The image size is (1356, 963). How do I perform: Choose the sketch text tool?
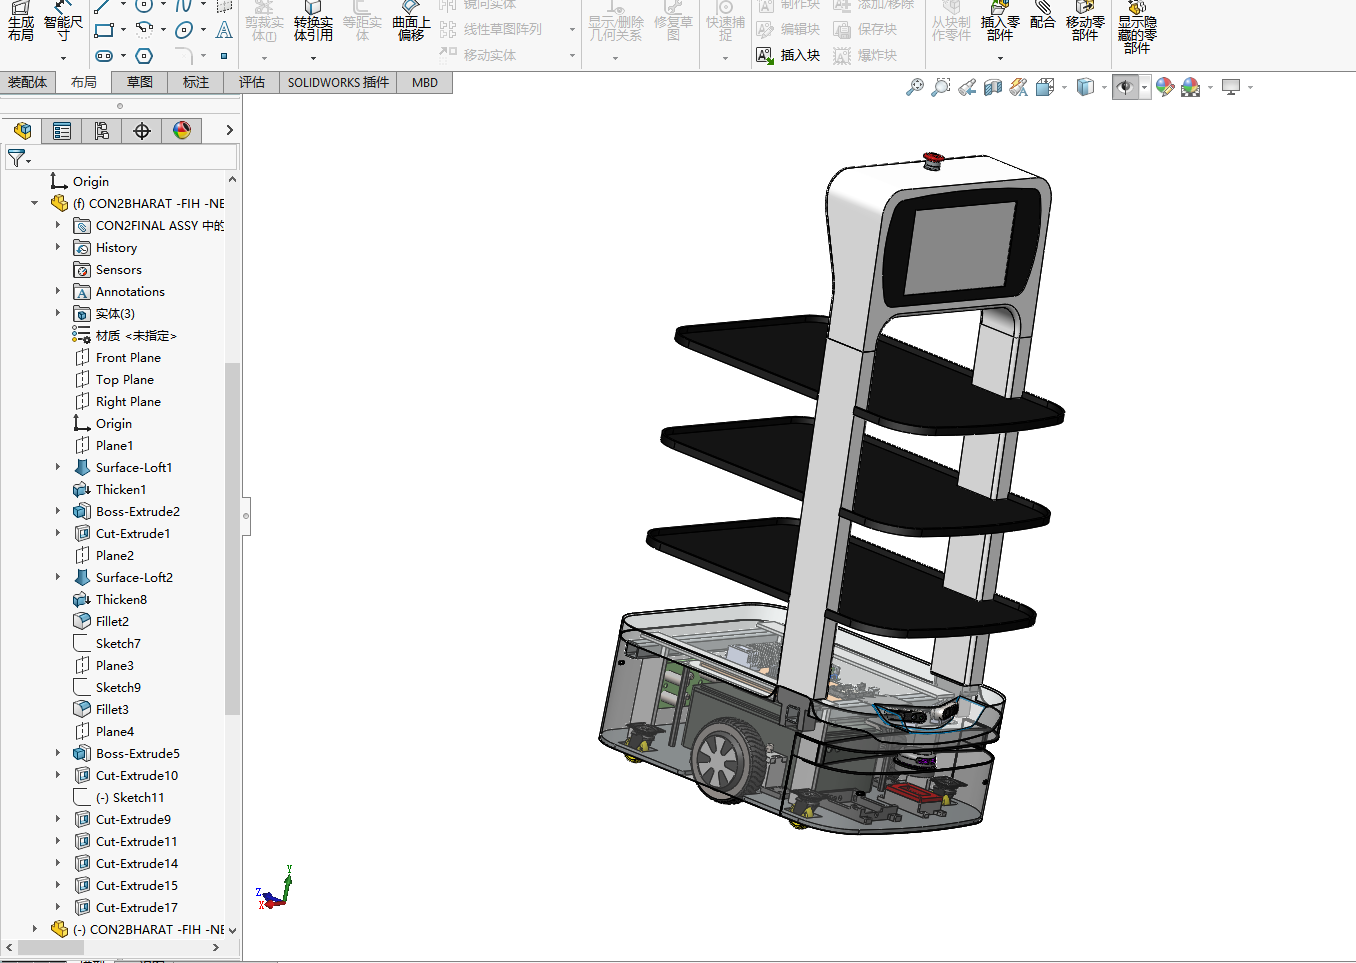224,30
